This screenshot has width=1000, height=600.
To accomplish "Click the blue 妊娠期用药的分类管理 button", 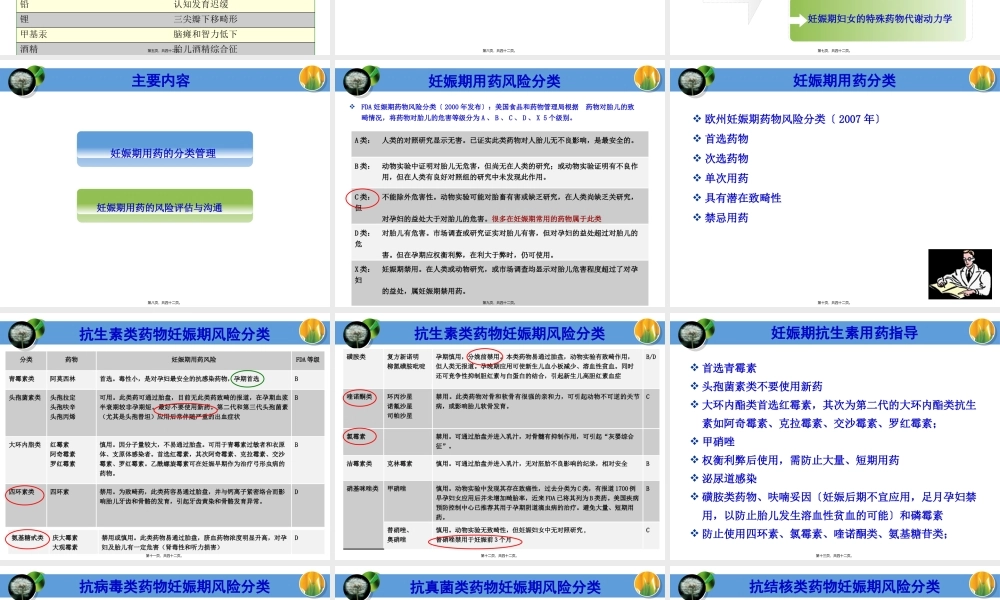I will 163,153.
